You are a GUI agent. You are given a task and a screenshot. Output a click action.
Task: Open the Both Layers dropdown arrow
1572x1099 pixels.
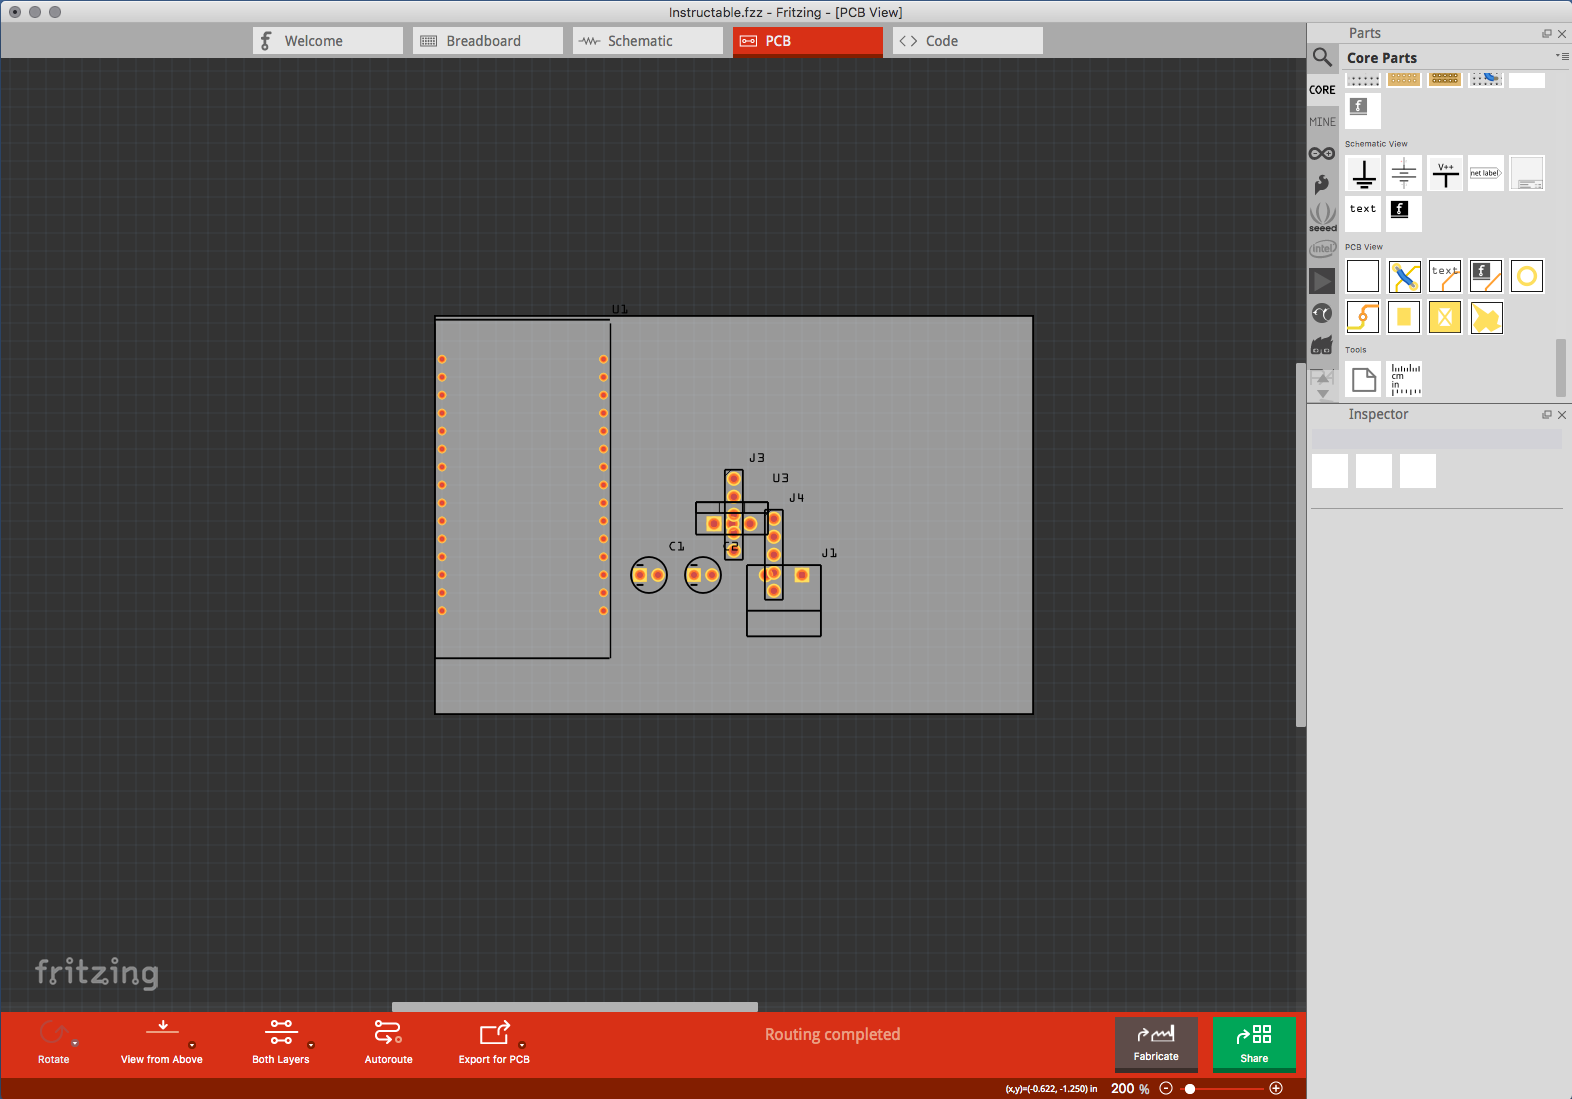click(x=311, y=1045)
